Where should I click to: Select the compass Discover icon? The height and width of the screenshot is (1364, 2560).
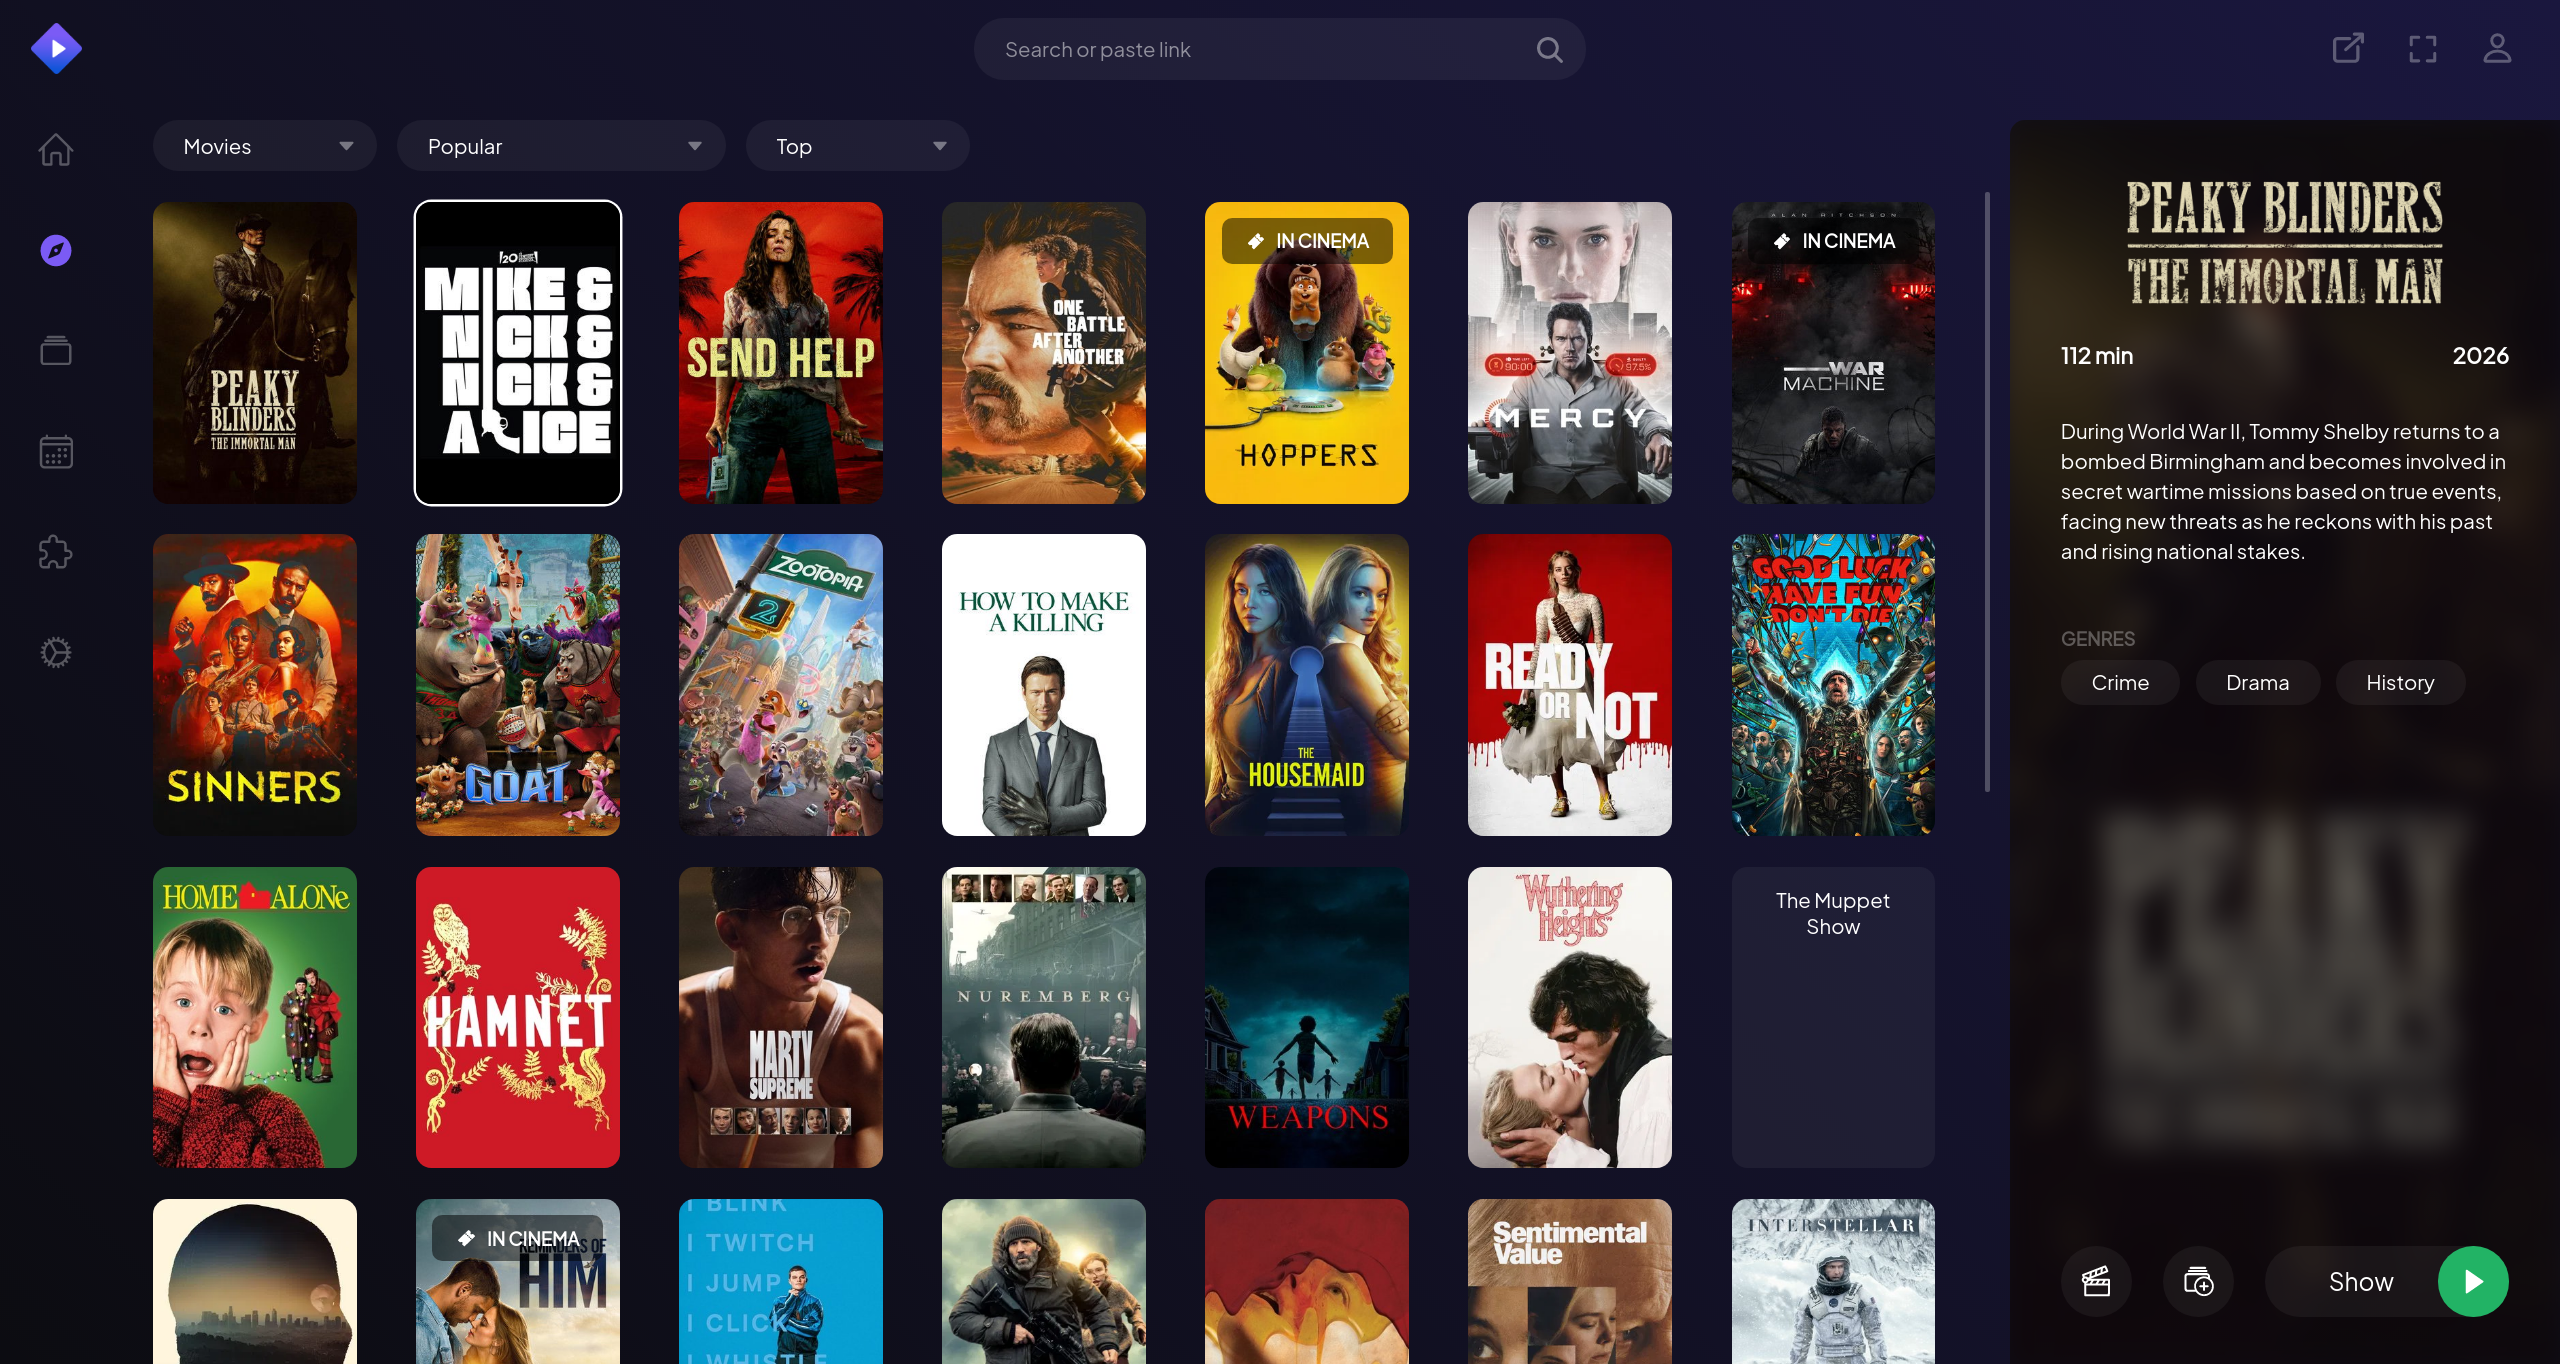point(55,250)
